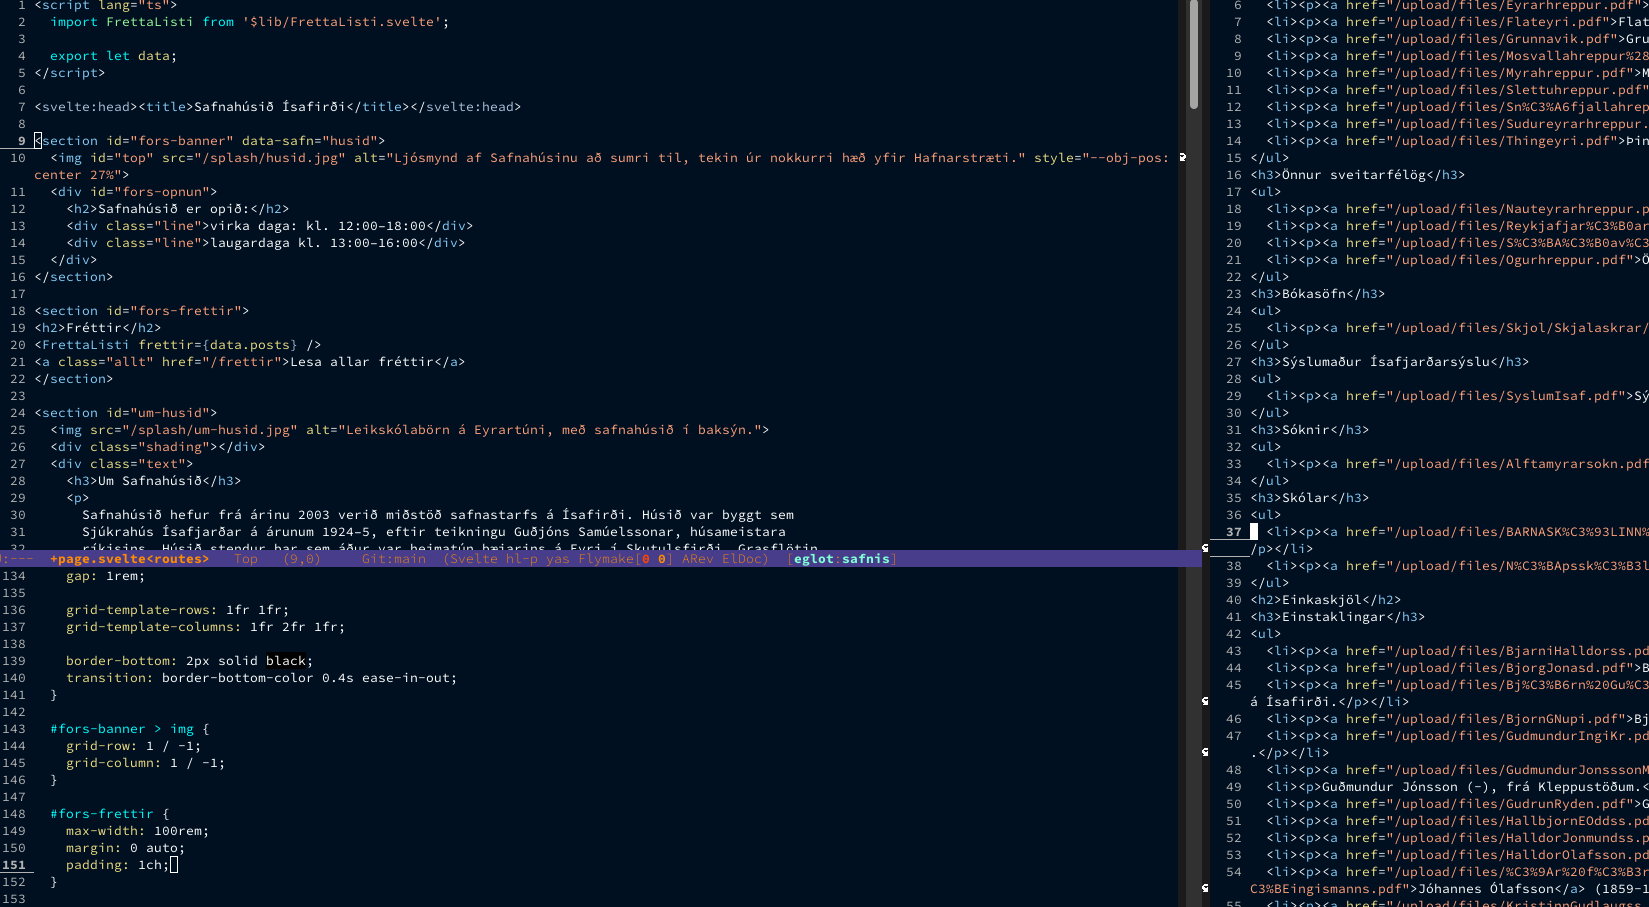
Task: Click the 'max-width: 100rem;' line
Action: [137, 831]
